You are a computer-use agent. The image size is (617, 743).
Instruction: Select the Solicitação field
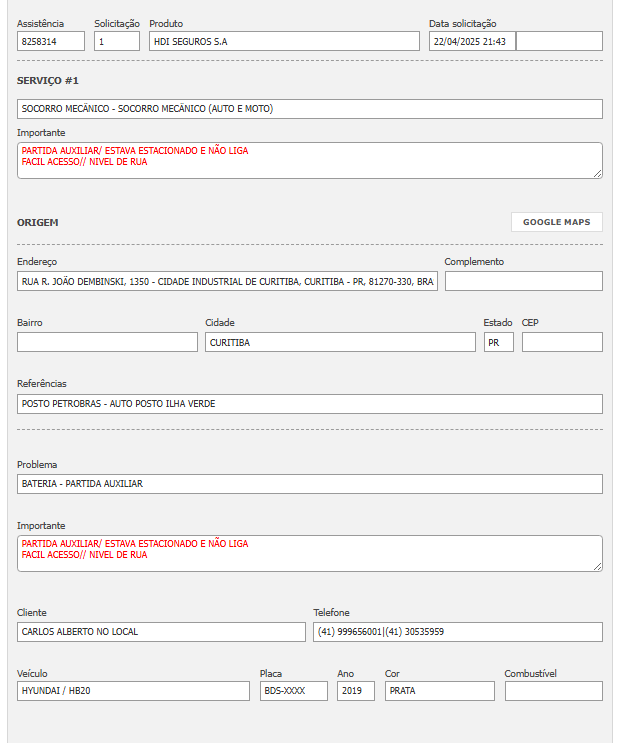[116, 41]
